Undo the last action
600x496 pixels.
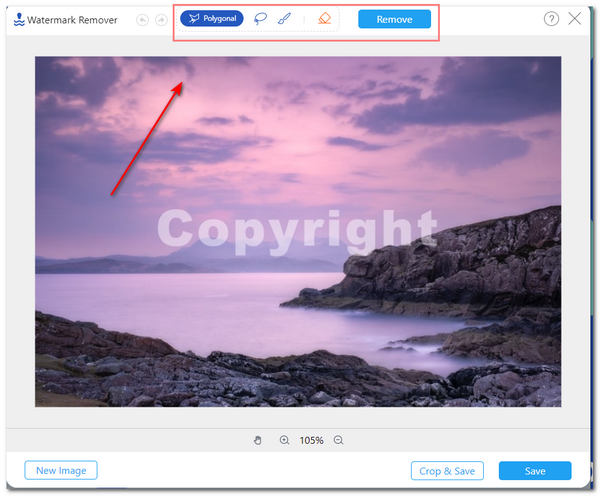pos(142,20)
